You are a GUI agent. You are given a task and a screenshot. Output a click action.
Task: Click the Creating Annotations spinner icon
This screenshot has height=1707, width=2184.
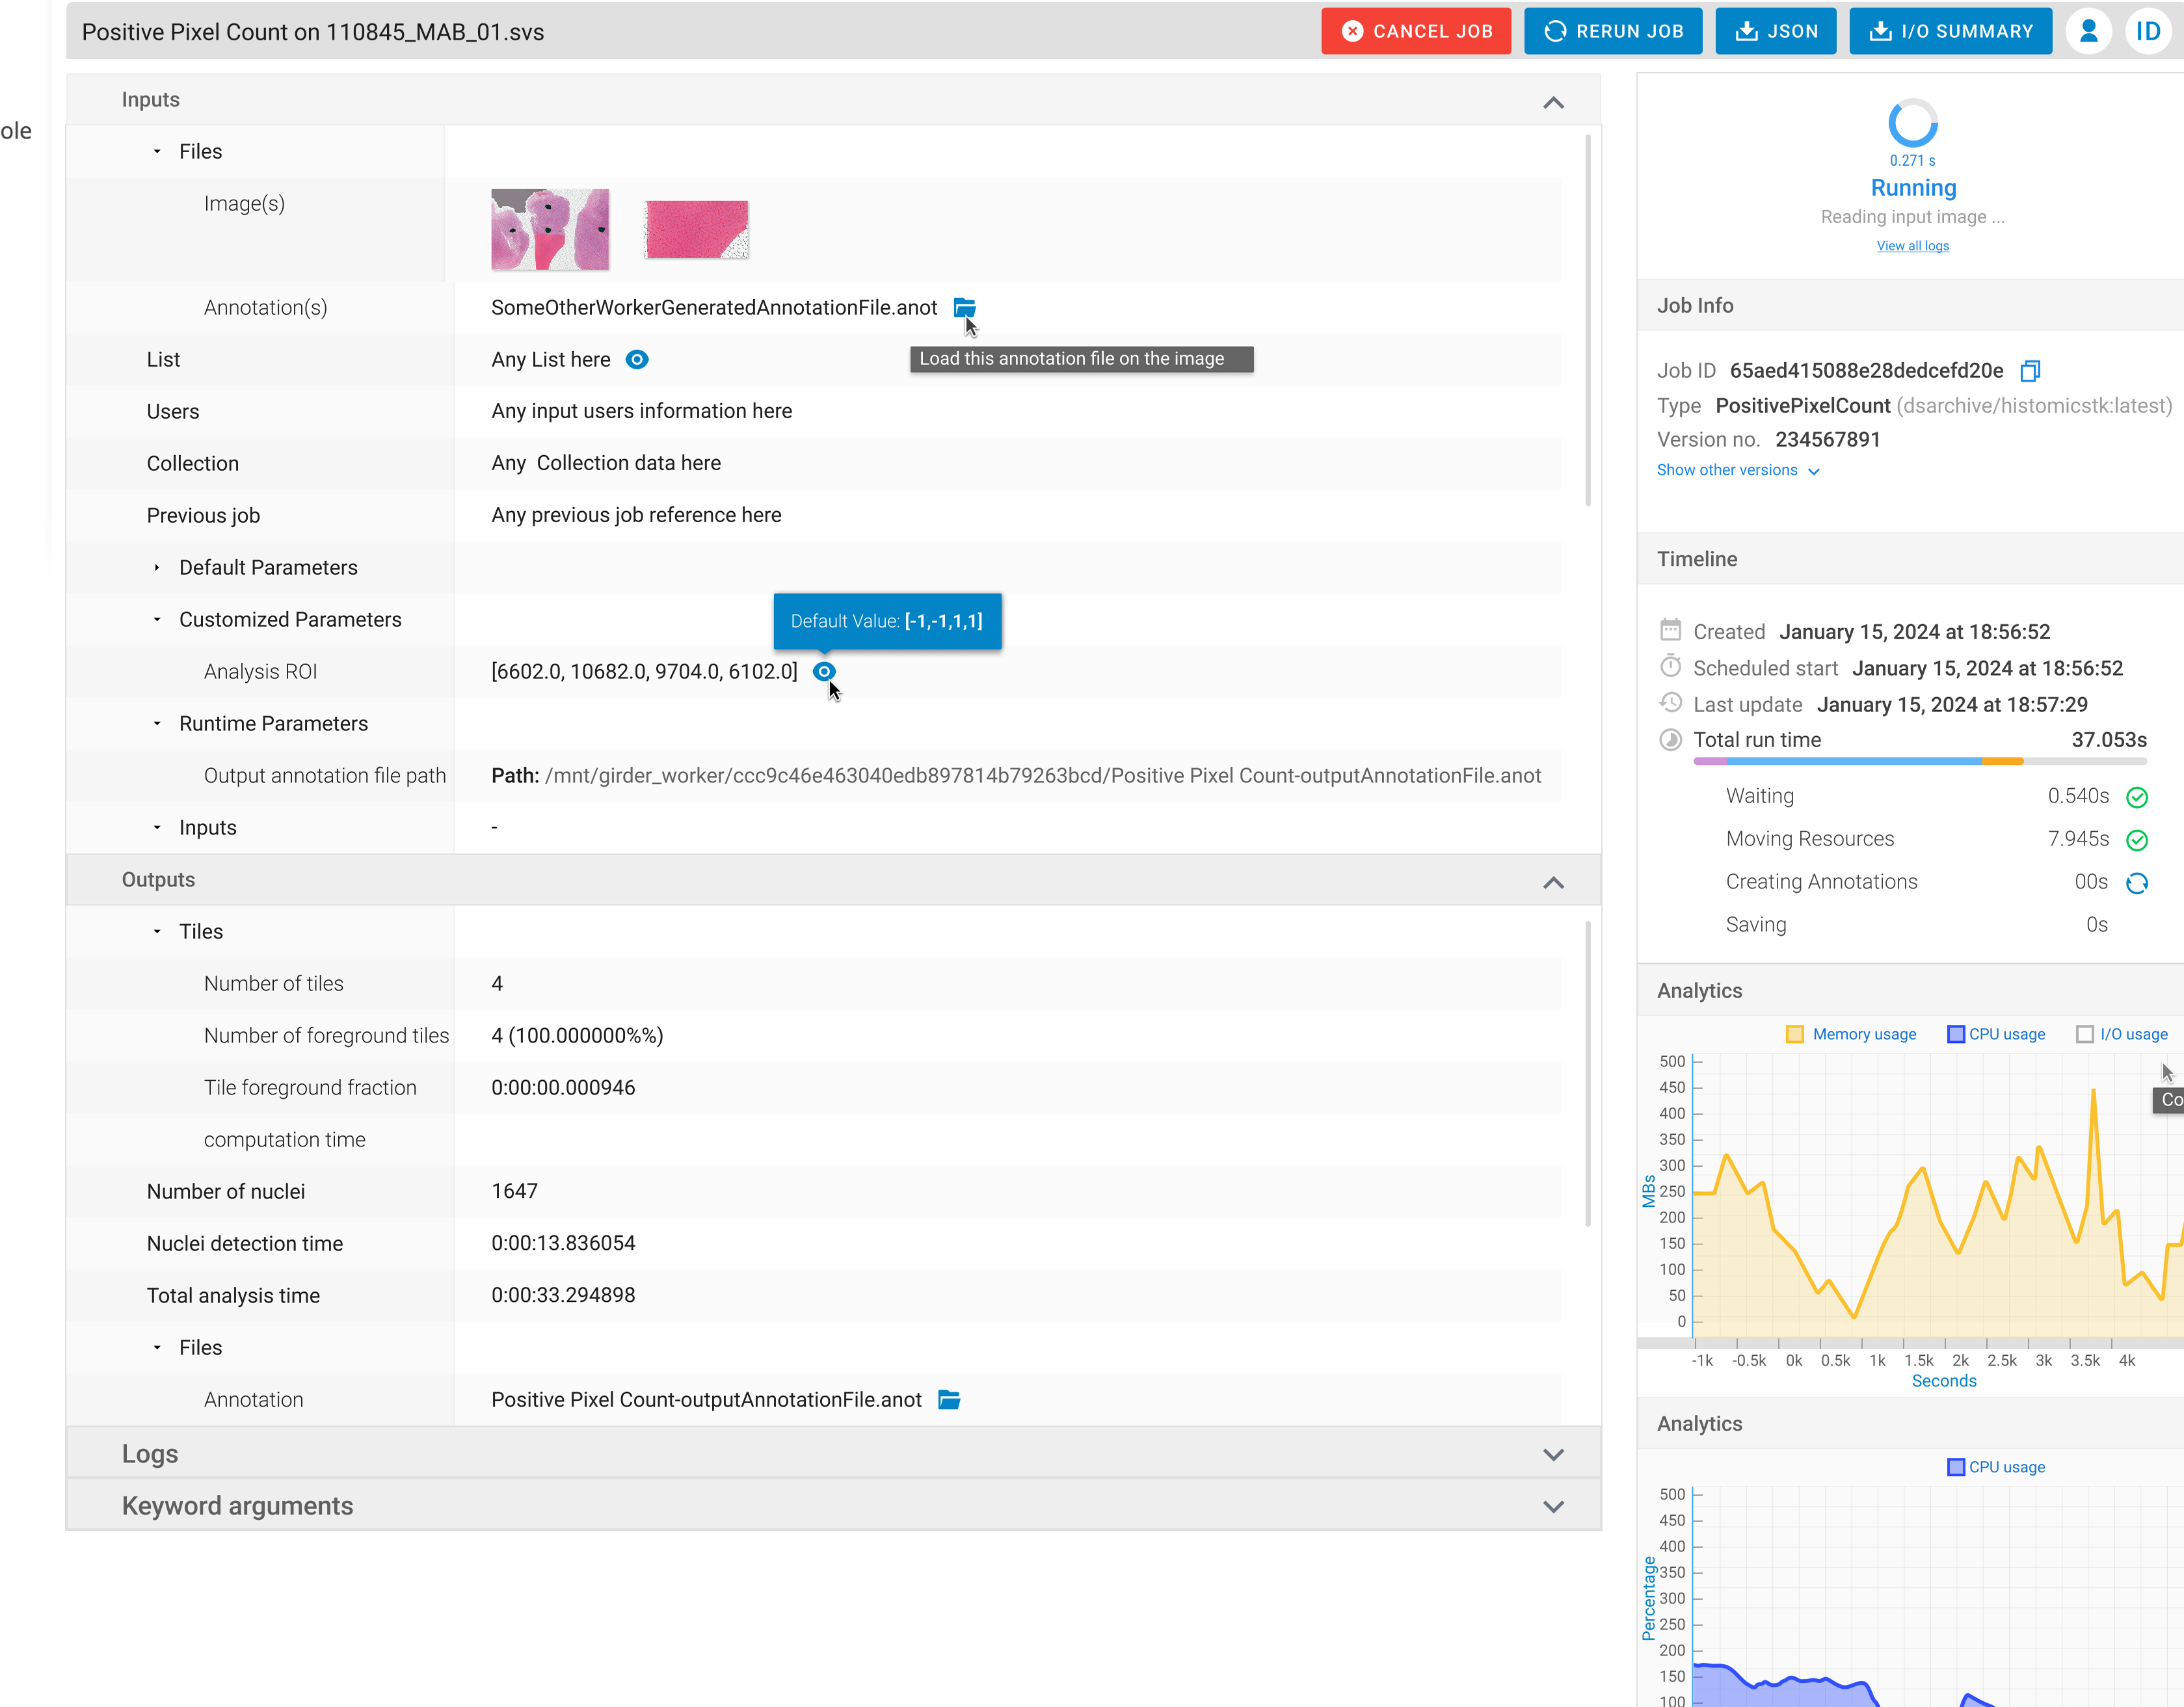(x=2136, y=883)
